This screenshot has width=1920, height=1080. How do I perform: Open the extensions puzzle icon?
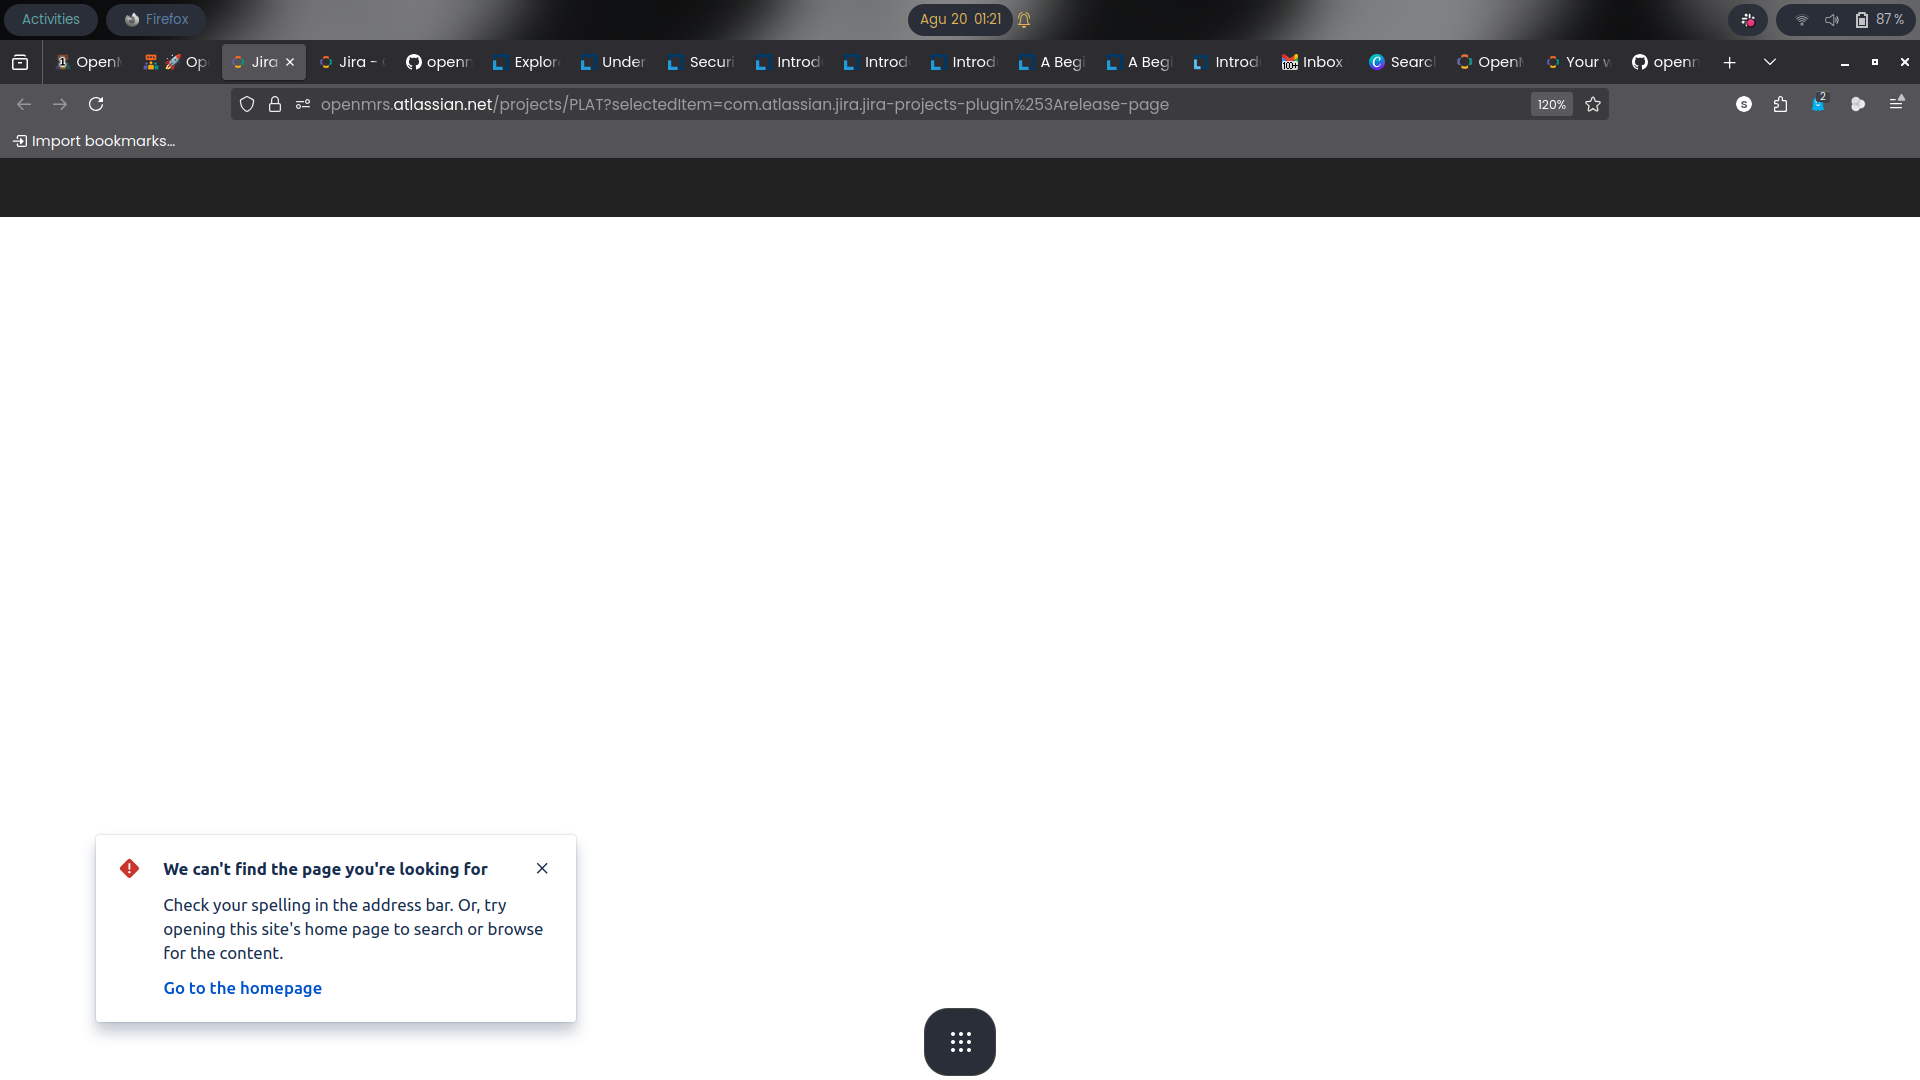pyautogui.click(x=1780, y=104)
